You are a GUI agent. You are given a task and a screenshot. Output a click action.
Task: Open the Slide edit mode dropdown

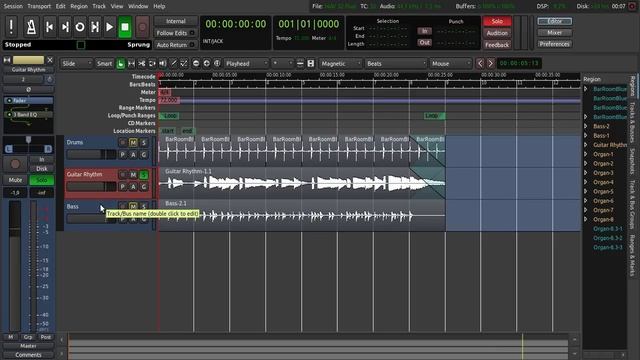coord(77,64)
